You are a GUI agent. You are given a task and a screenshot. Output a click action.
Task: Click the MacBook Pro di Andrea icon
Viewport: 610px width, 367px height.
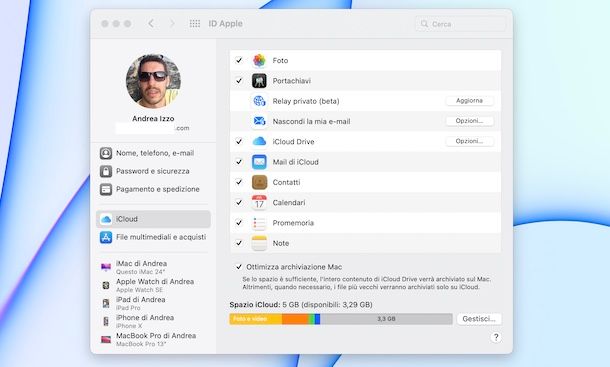pyautogui.click(x=106, y=339)
